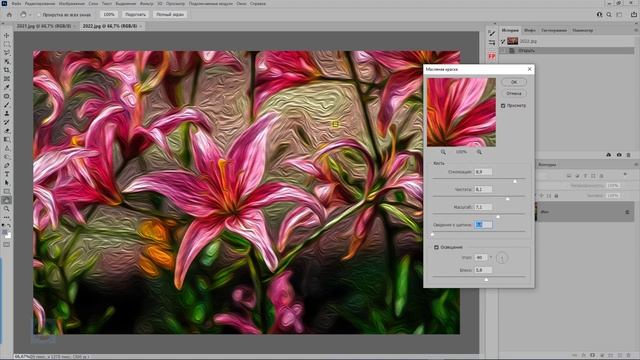Click Отмена in the Oil Paint dialog
This screenshot has width=640, height=360.
click(514, 93)
